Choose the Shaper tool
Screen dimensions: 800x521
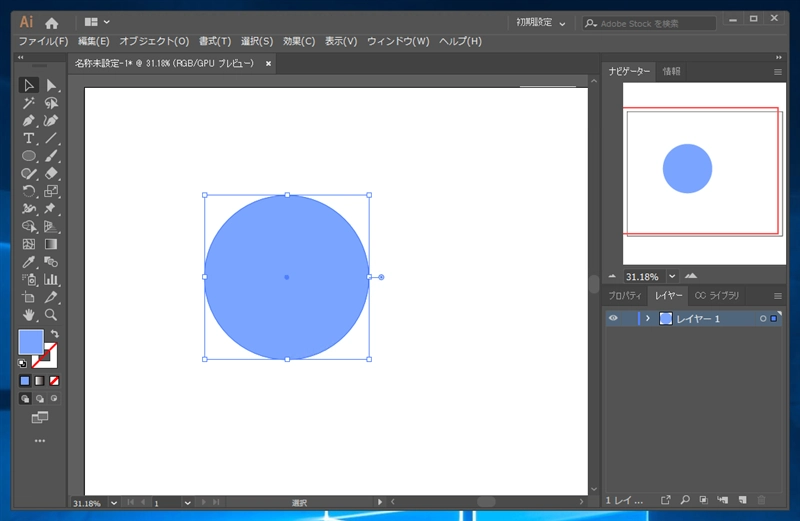tap(29, 173)
